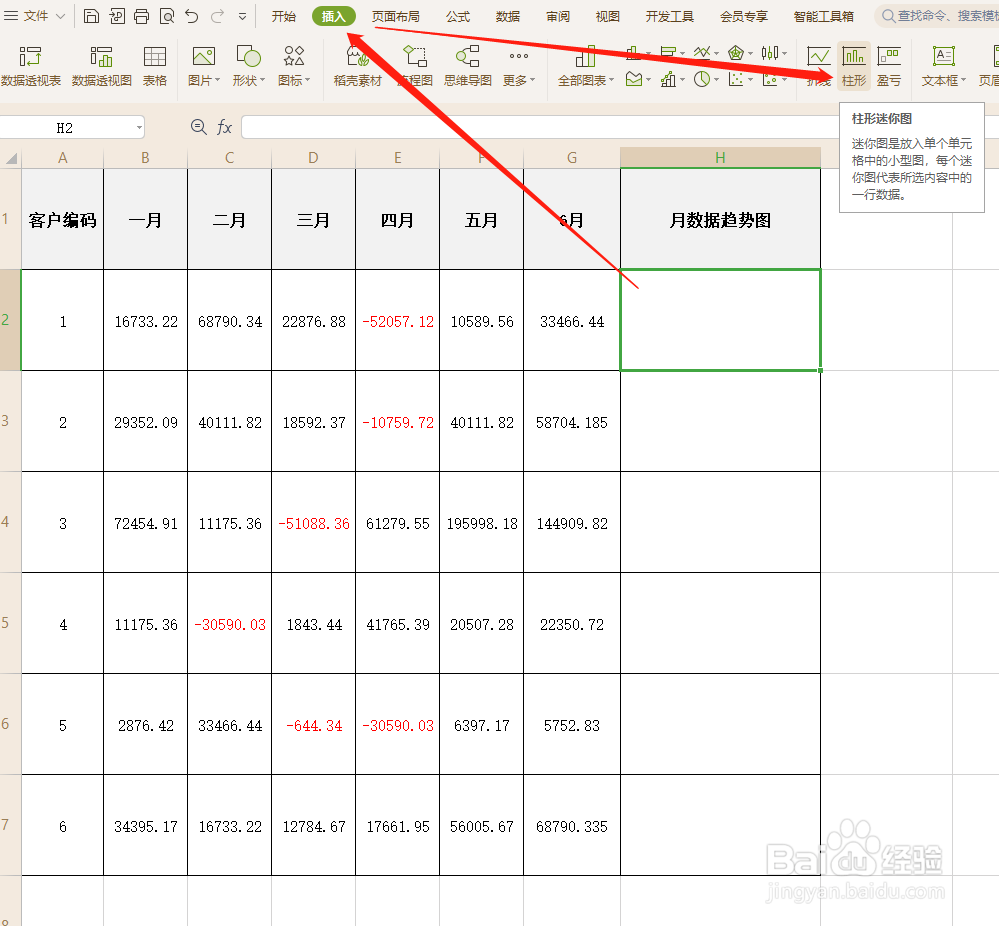Select row 5 header
Image resolution: width=999 pixels, height=926 pixels.
(x=10, y=623)
